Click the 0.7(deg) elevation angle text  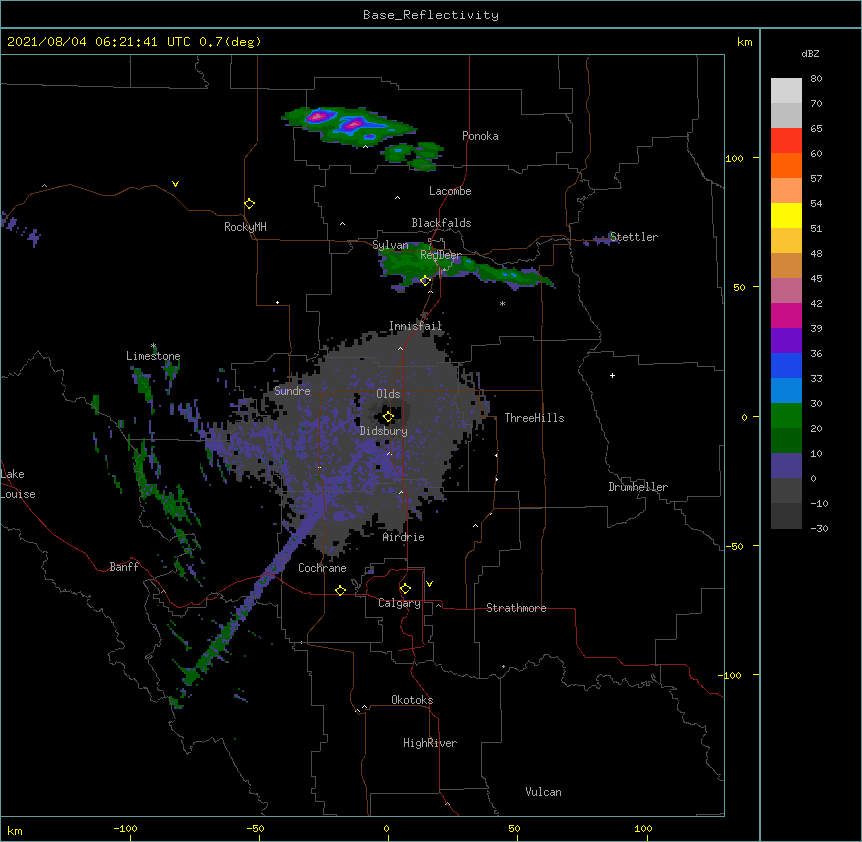click(230, 42)
